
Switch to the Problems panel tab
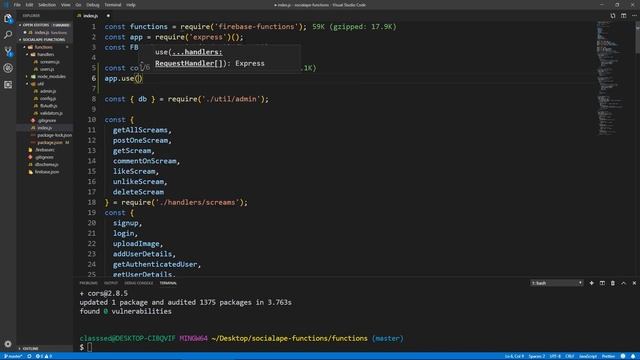click(x=88, y=283)
